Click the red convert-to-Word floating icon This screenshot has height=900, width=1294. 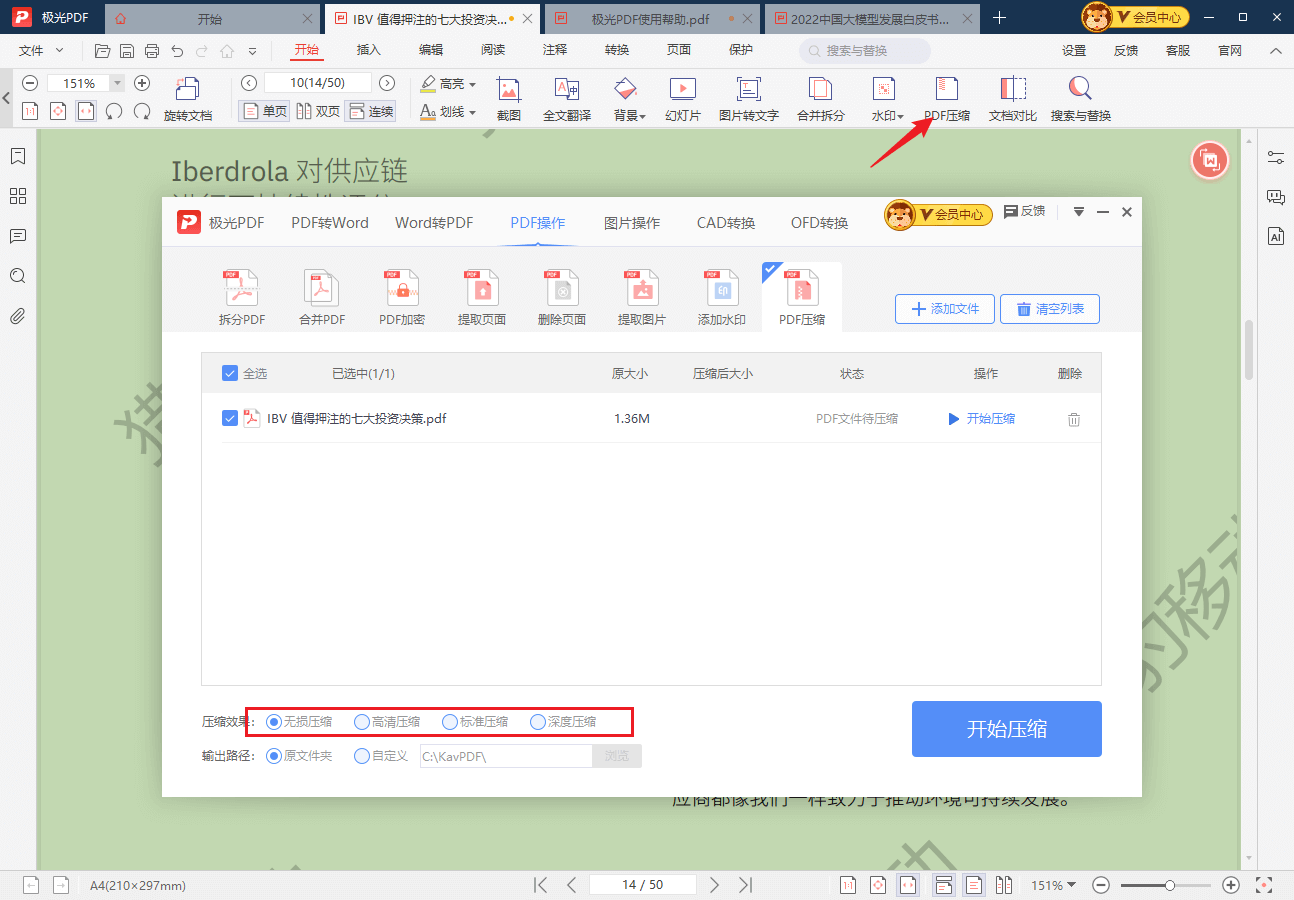tap(1210, 160)
